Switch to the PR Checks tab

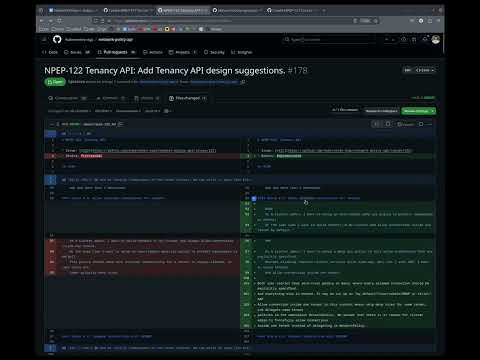coord(147,98)
